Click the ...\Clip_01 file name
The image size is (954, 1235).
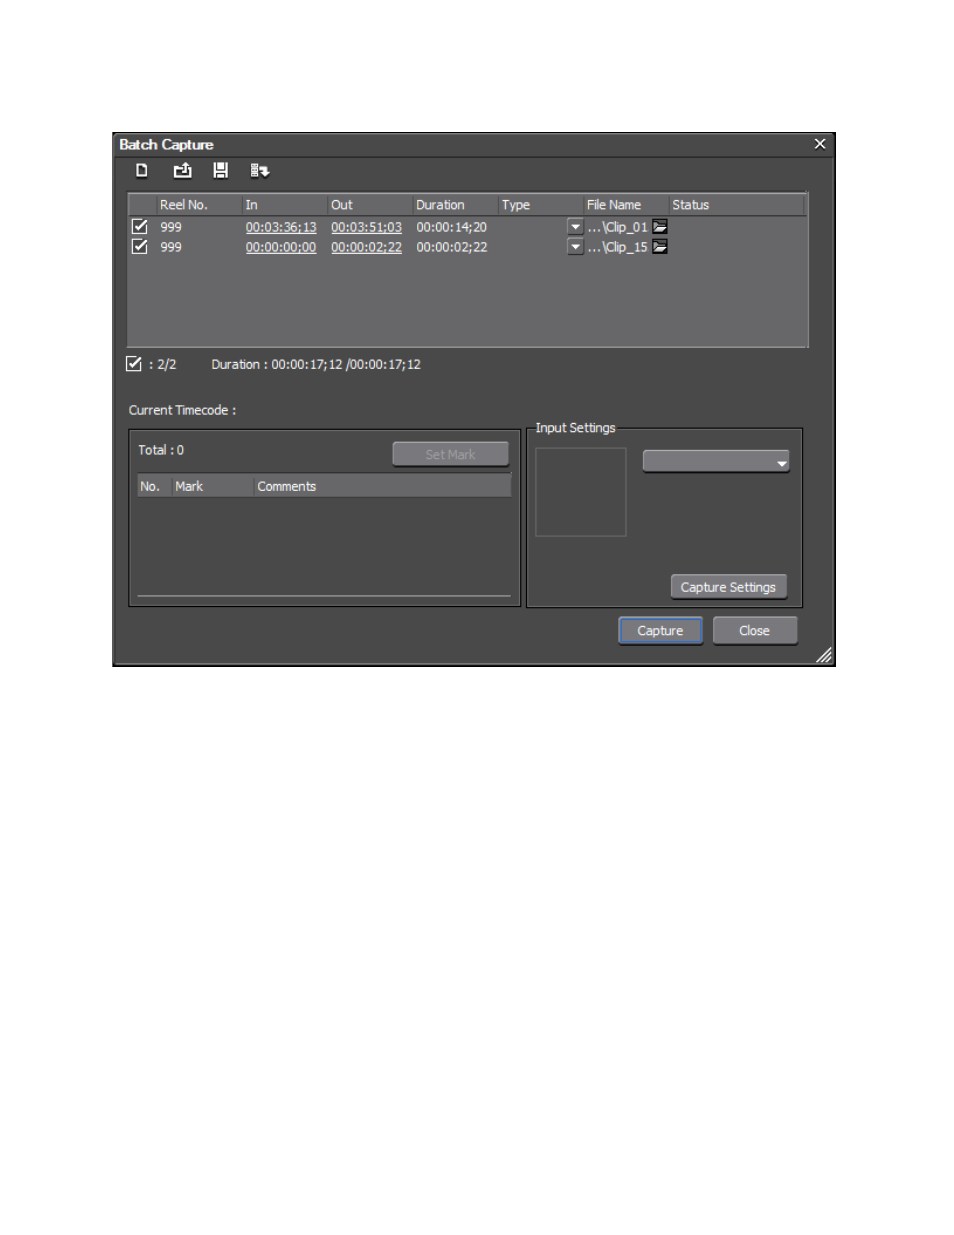[x=618, y=227]
